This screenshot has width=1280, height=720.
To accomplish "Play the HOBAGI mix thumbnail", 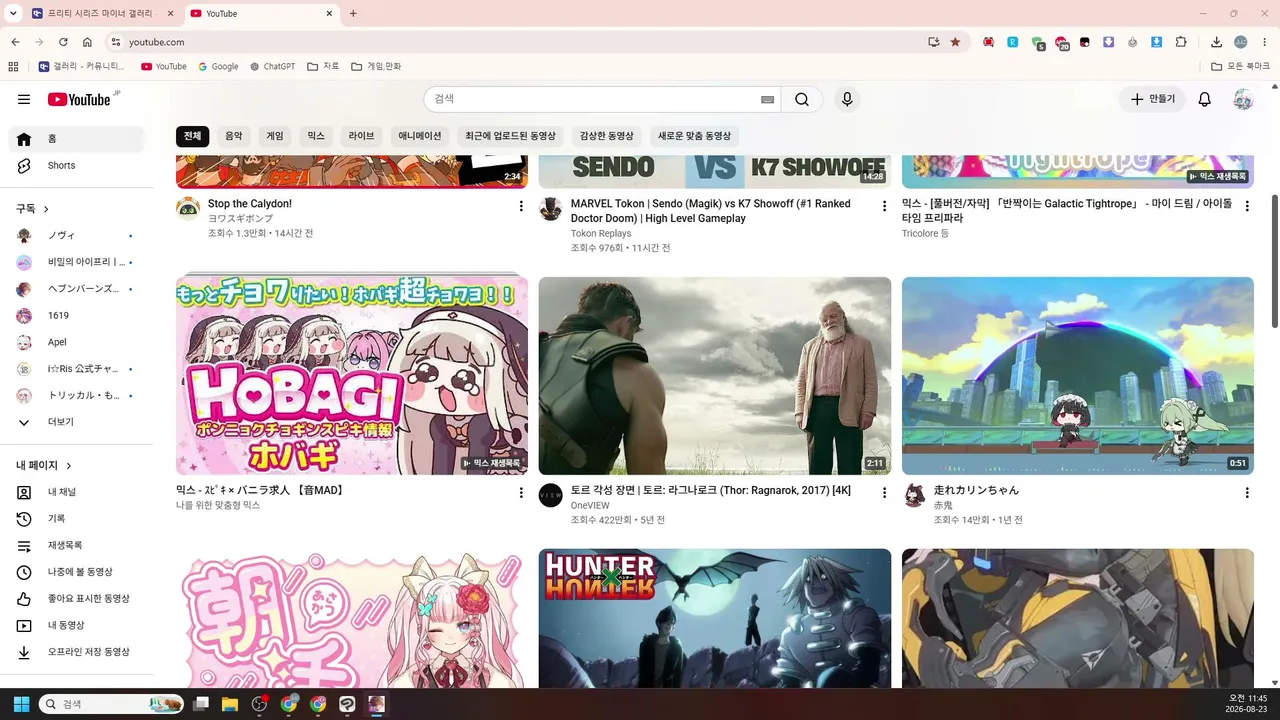I will click(x=352, y=376).
